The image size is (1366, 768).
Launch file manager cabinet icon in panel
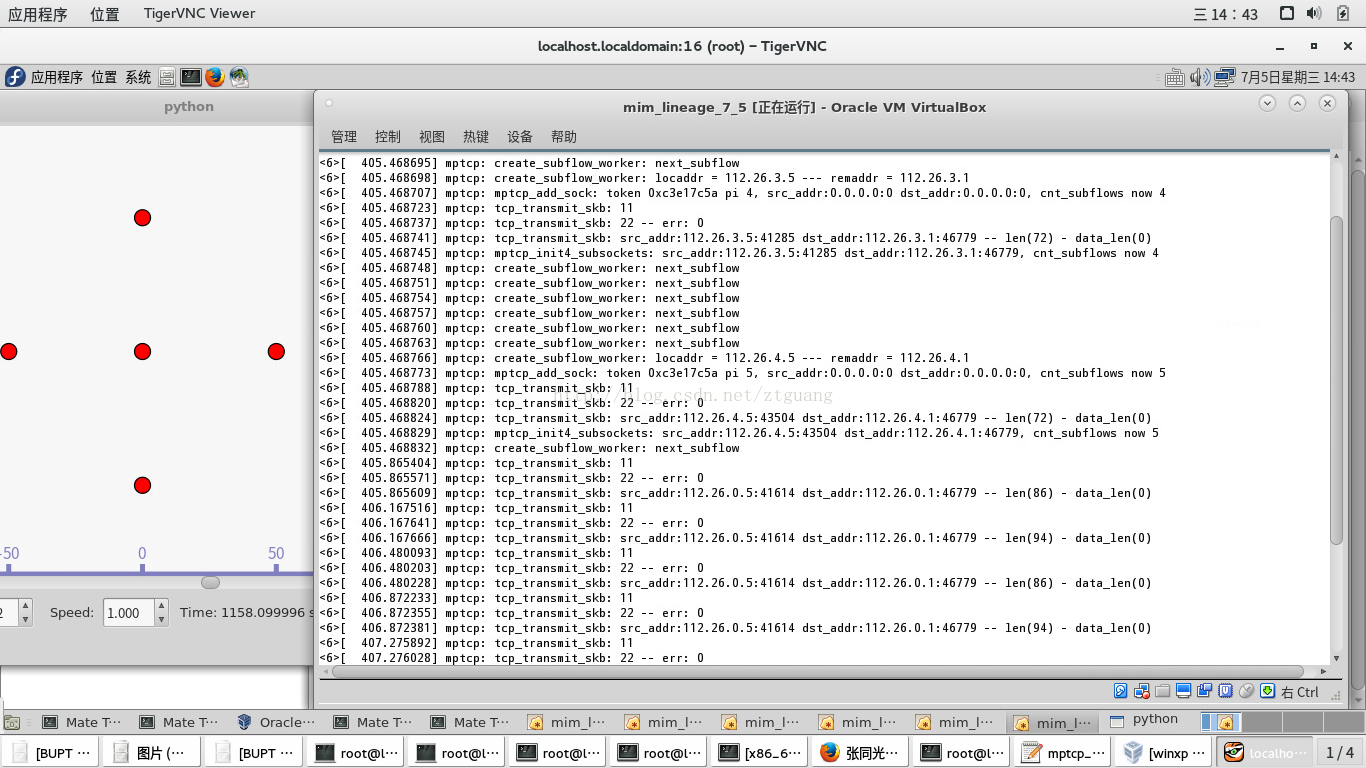coord(167,77)
